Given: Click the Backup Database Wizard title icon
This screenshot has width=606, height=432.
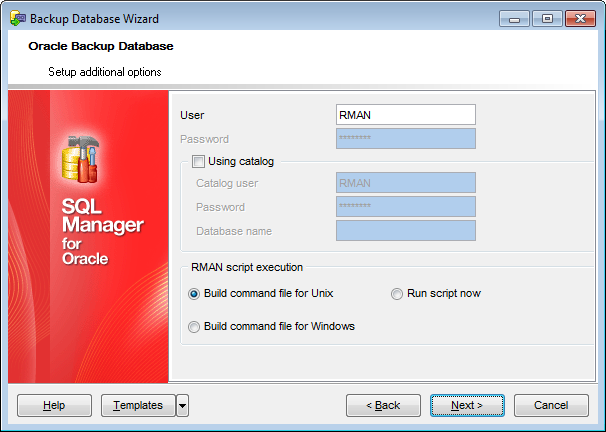Looking at the screenshot, I should 18,18.
